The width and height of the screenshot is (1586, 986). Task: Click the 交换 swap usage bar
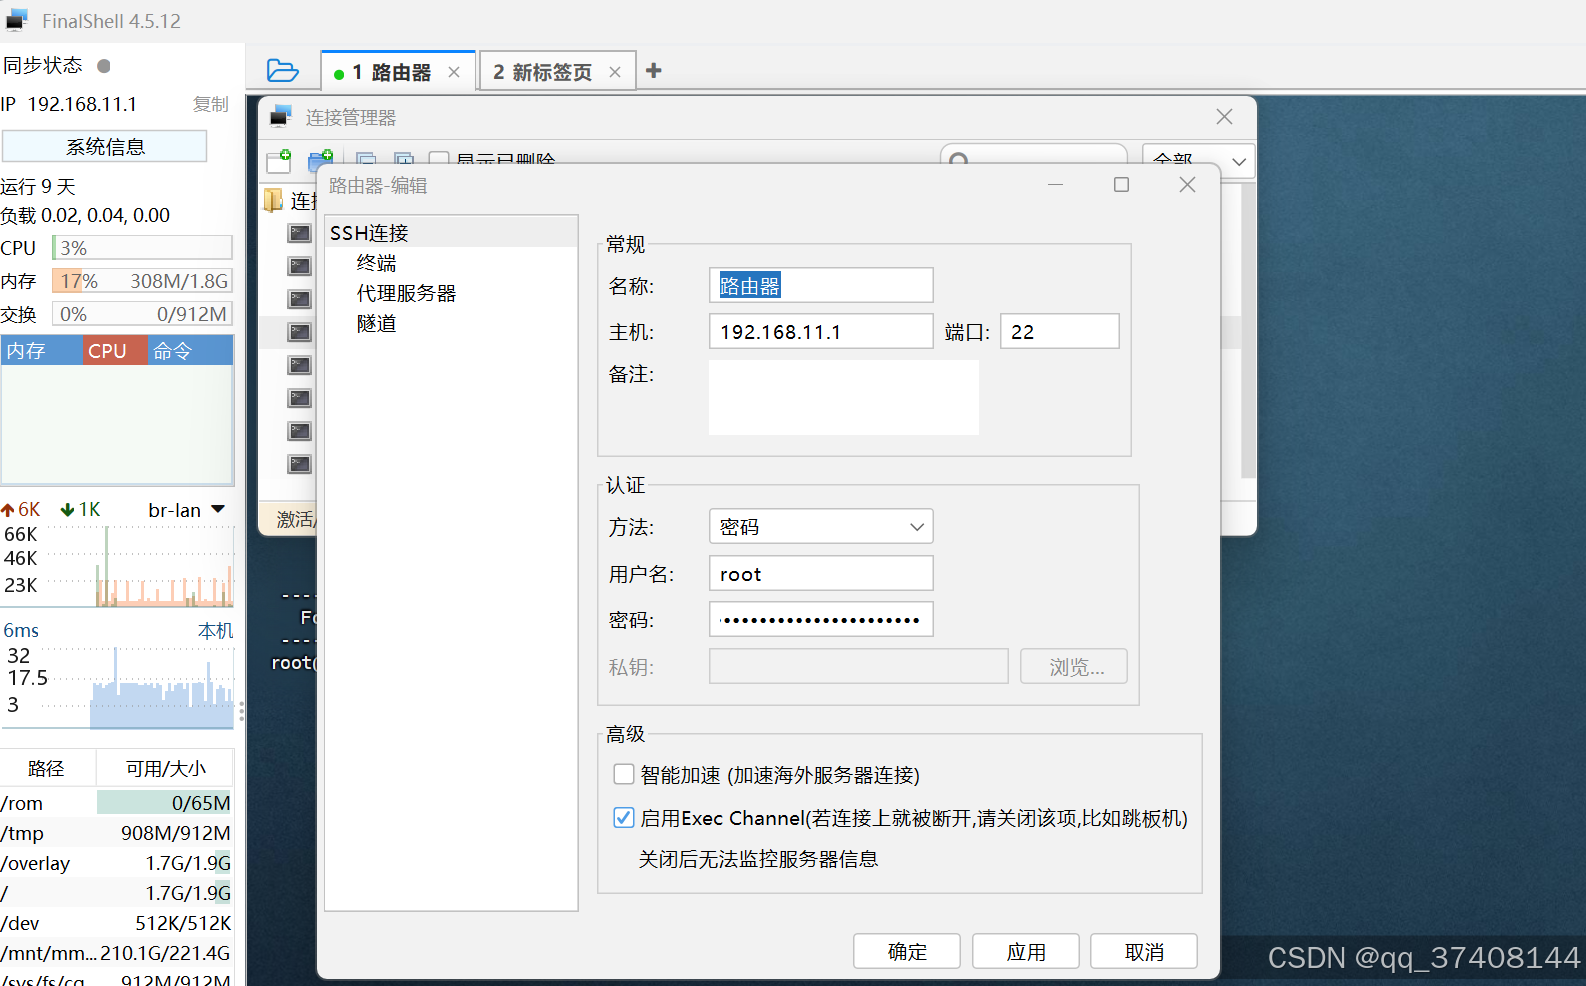(143, 314)
